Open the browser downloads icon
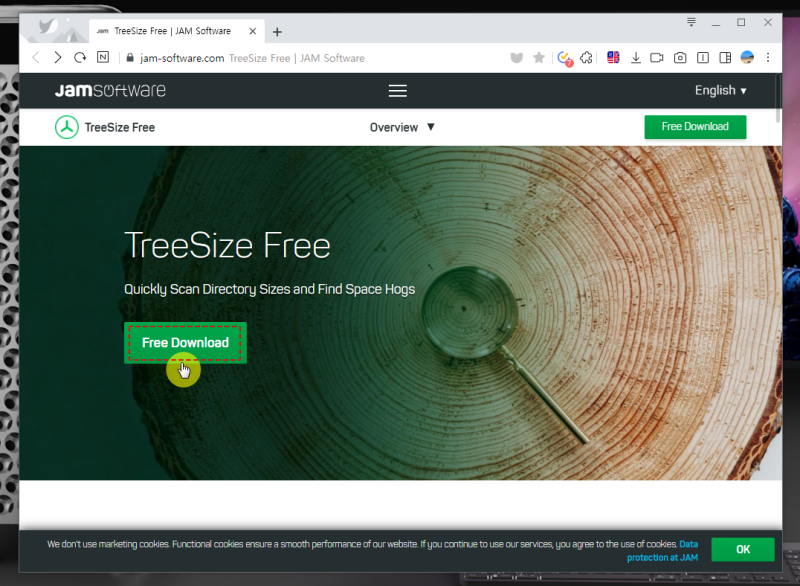800x586 pixels. (x=636, y=57)
